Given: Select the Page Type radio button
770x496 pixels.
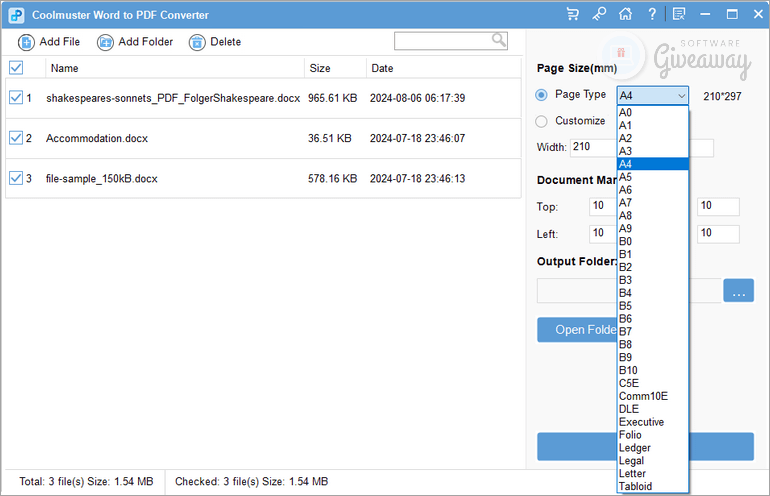Looking at the screenshot, I should click(x=541, y=95).
